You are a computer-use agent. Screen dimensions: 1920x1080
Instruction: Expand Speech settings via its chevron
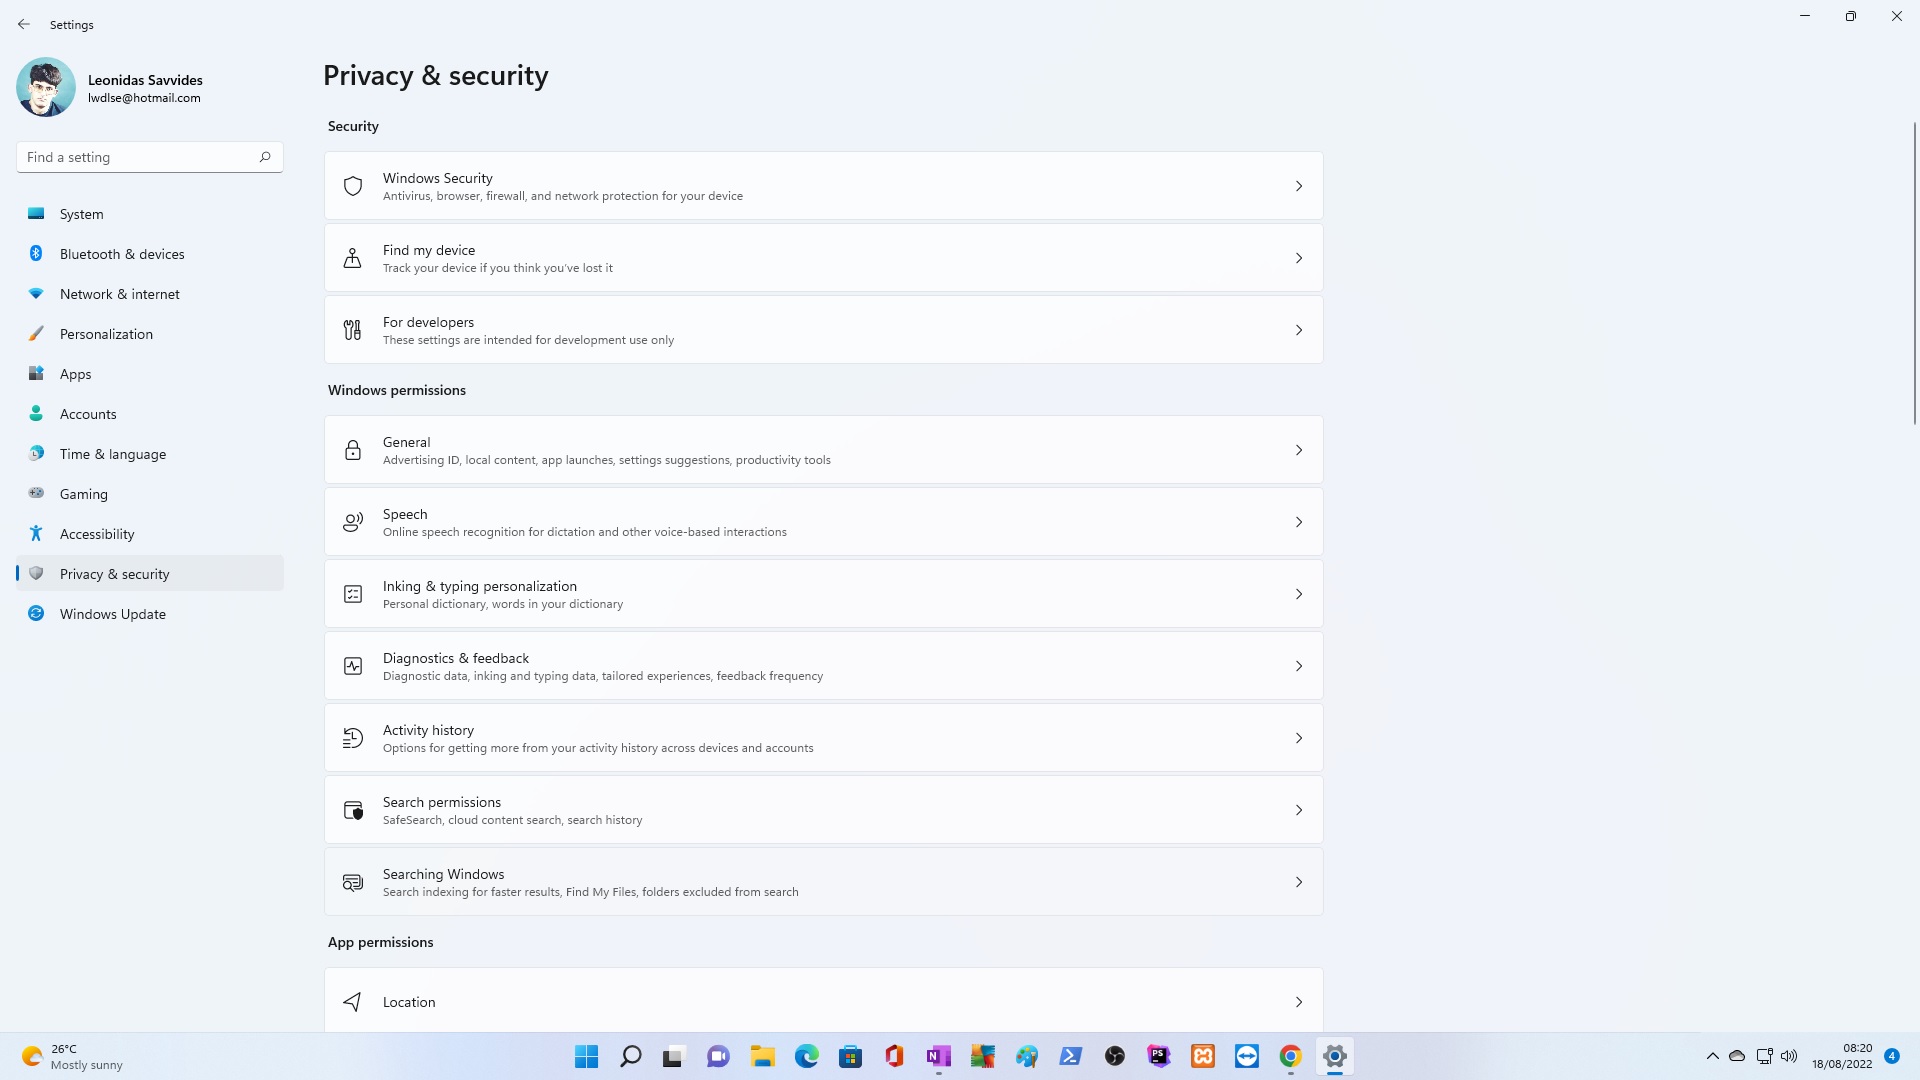(x=1299, y=522)
